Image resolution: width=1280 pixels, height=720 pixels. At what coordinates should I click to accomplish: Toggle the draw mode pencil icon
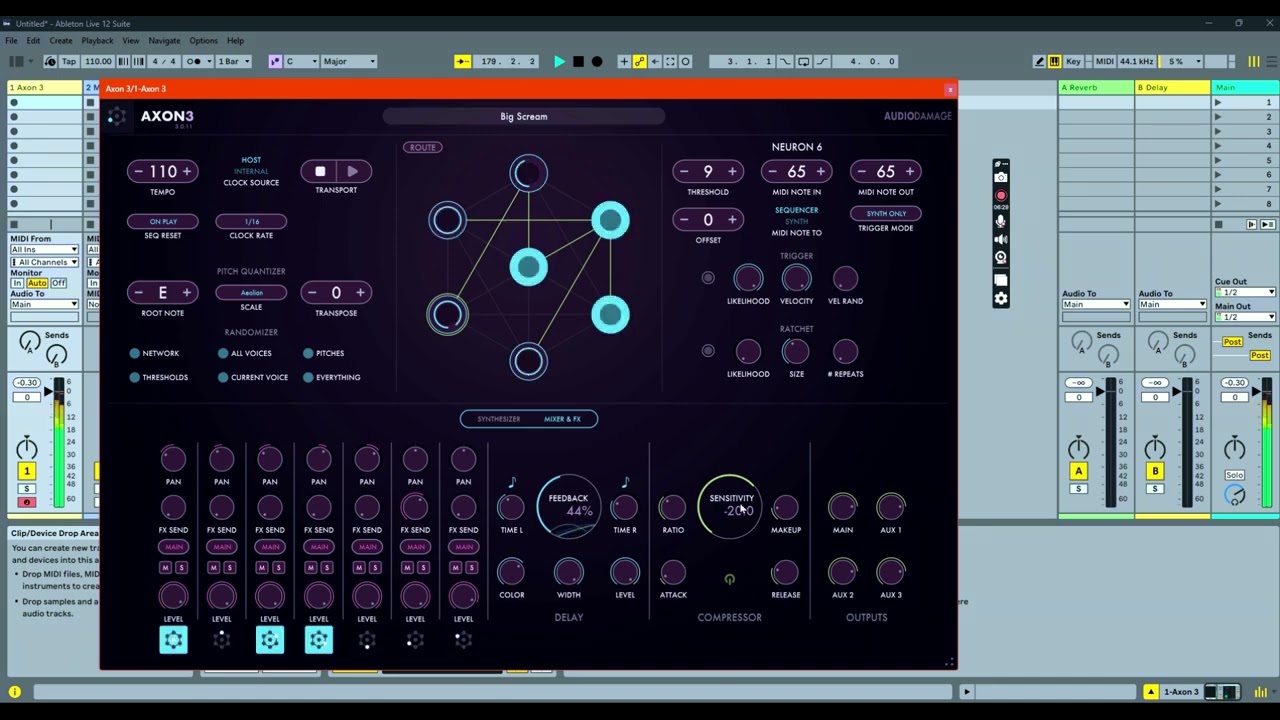(x=1039, y=61)
